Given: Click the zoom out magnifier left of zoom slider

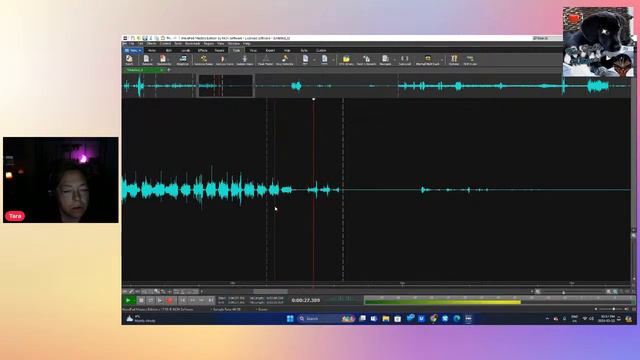Looking at the screenshot, I should [538, 291].
